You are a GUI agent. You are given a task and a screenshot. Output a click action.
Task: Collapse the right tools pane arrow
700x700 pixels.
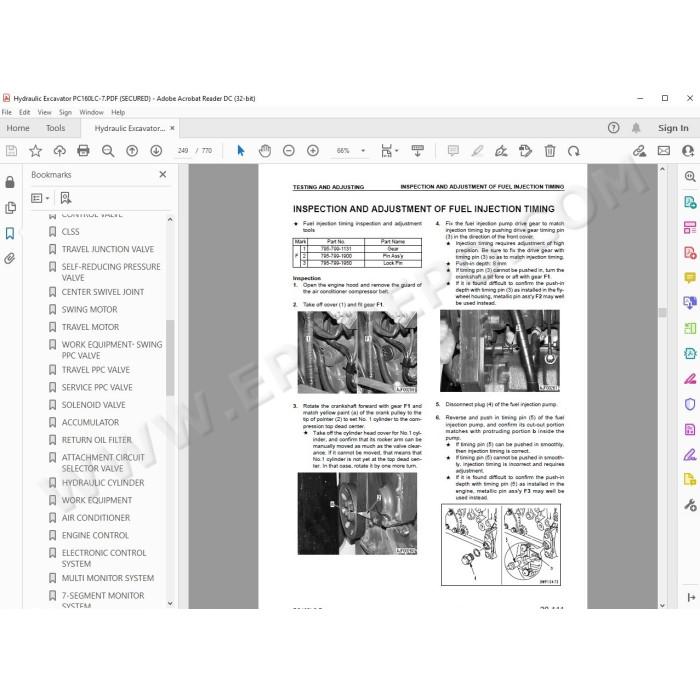691,597
